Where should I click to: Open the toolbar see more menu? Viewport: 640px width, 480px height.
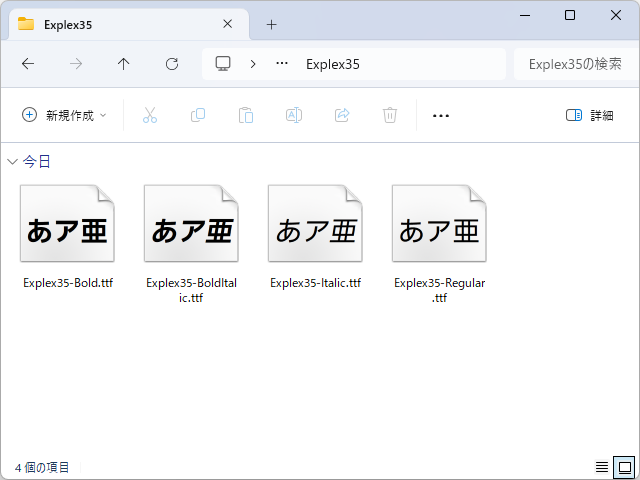point(440,115)
